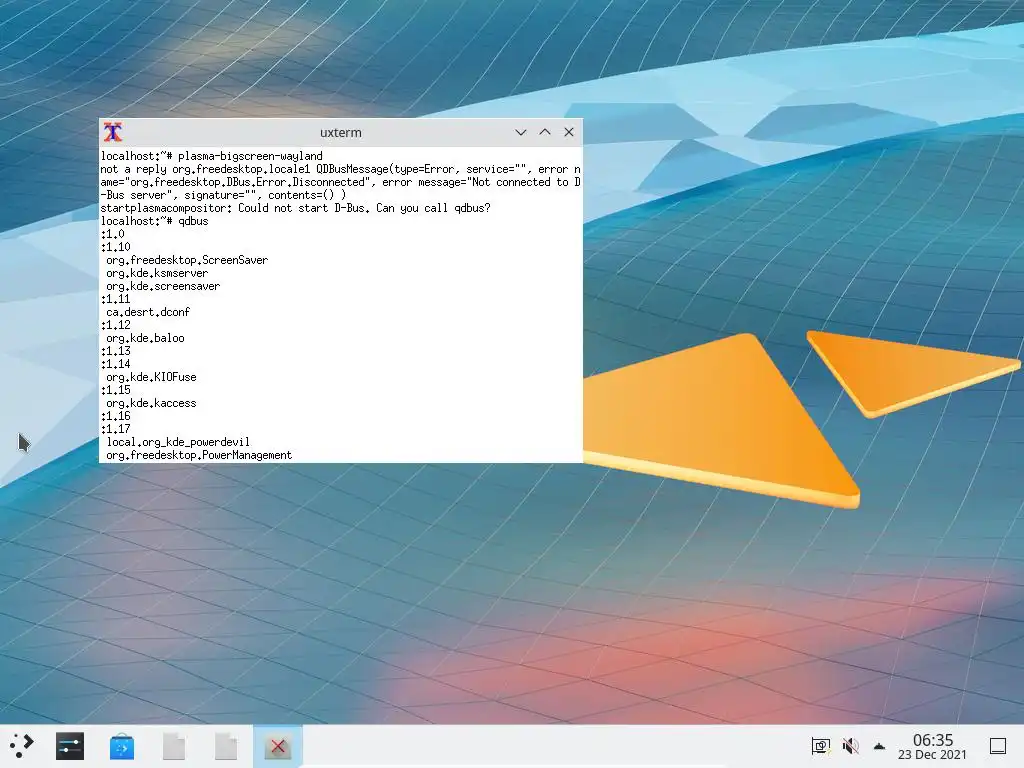Click the ':1.17' connection line
Viewport: 1024px width, 768px height.
(x=116, y=429)
